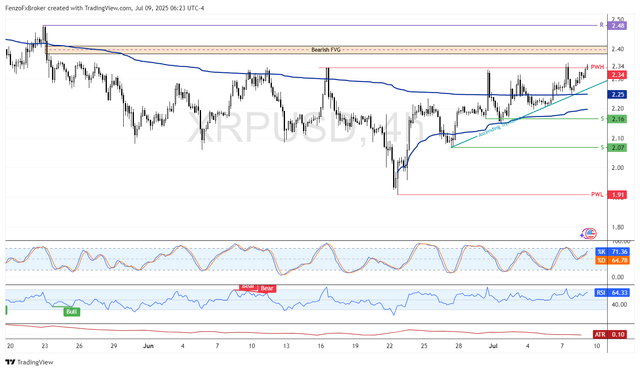Click the PWL text label

click(x=597, y=194)
